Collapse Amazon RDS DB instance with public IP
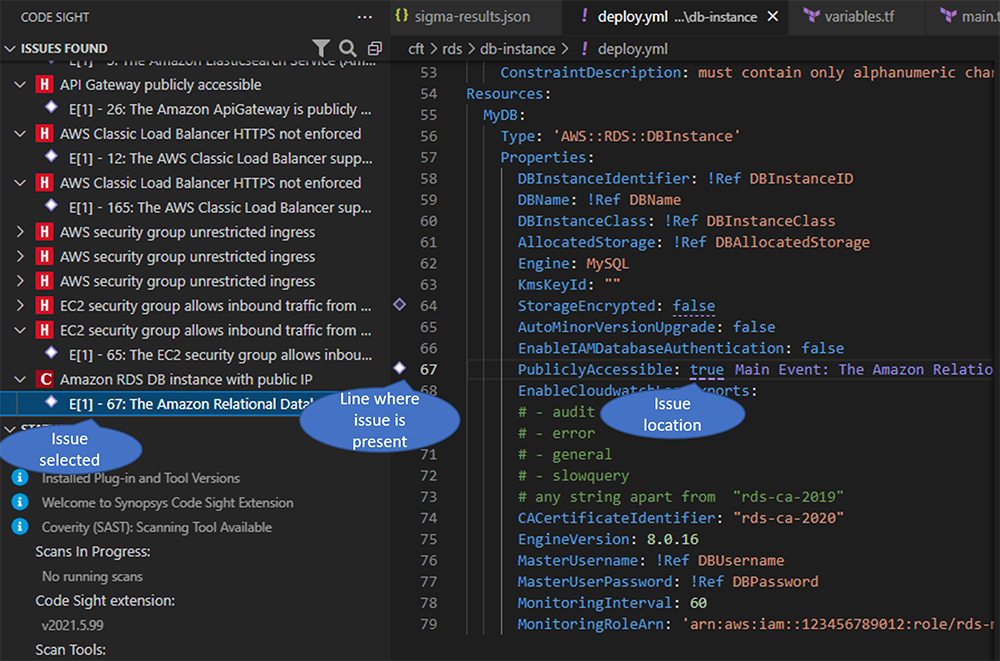This screenshot has height=661, width=1000. 21,379
